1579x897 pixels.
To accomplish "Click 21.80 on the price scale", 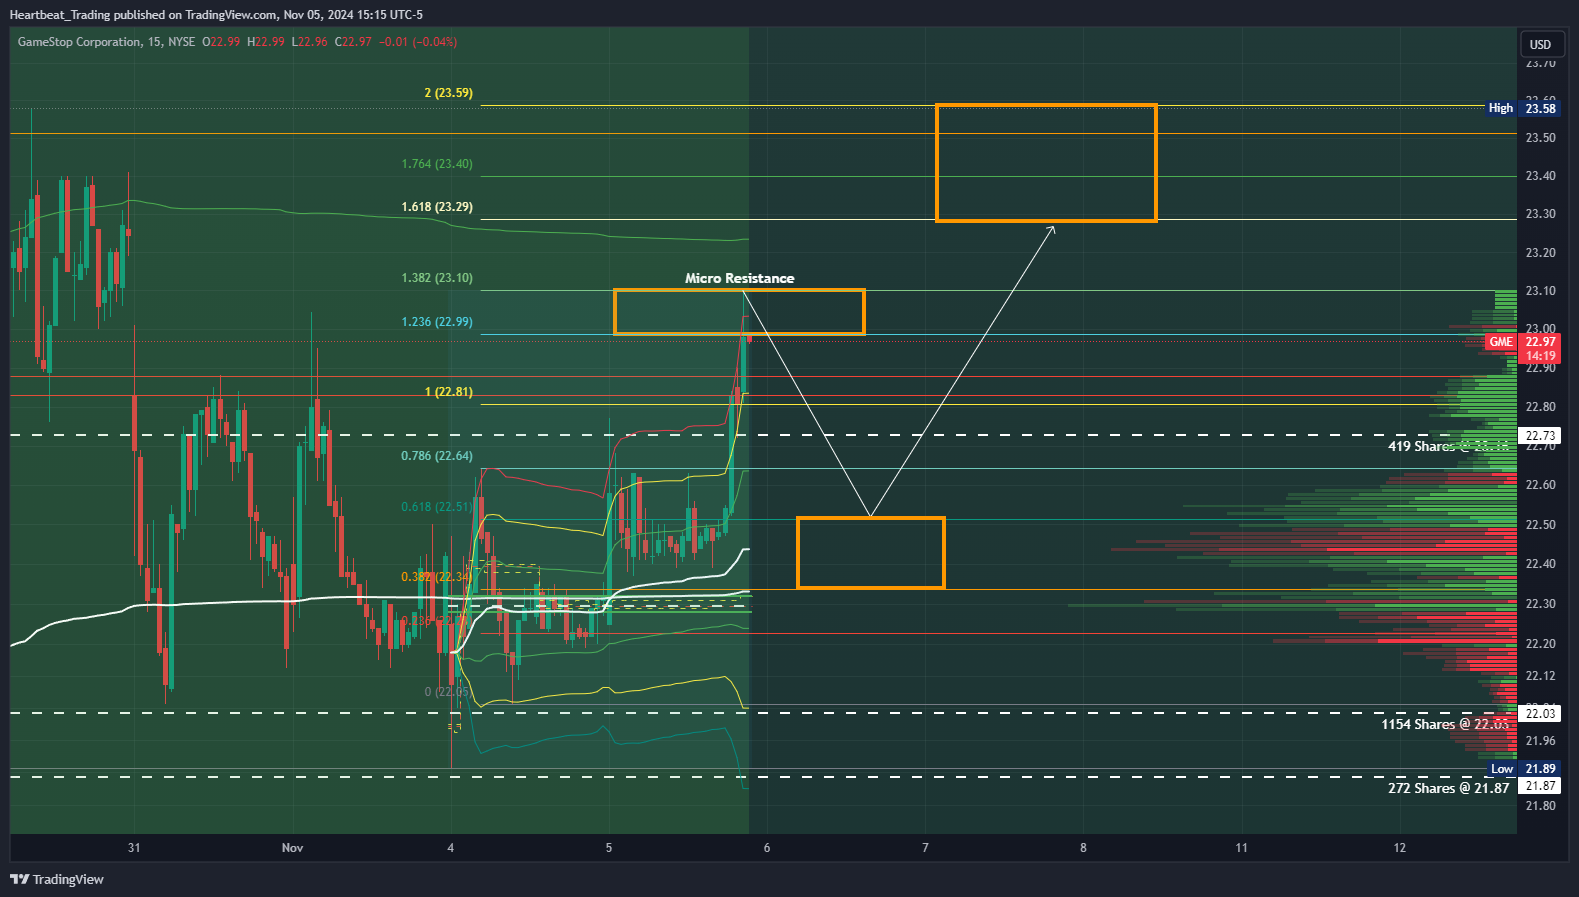I will click(1540, 805).
